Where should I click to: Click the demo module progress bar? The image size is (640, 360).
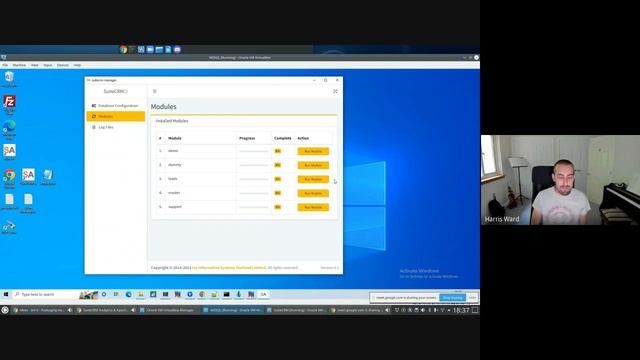253,151
